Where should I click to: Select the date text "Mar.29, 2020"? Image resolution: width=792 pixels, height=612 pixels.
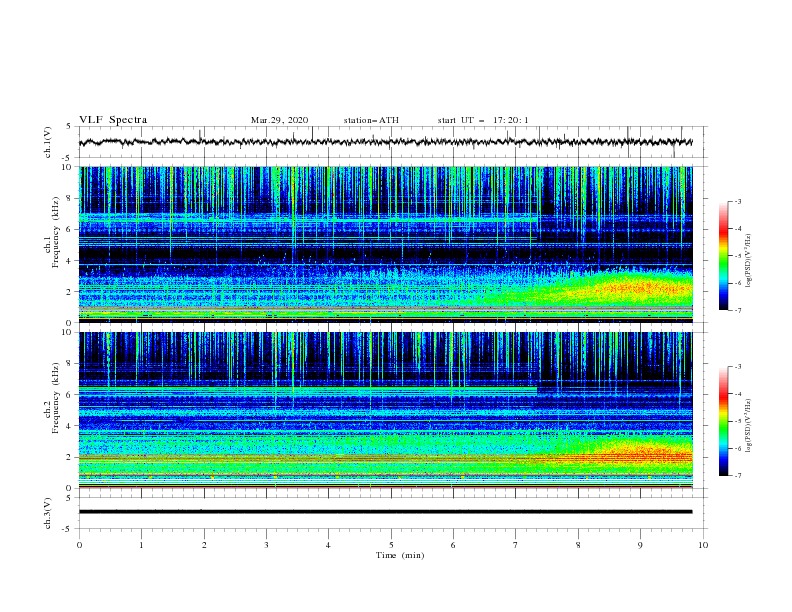(x=279, y=120)
